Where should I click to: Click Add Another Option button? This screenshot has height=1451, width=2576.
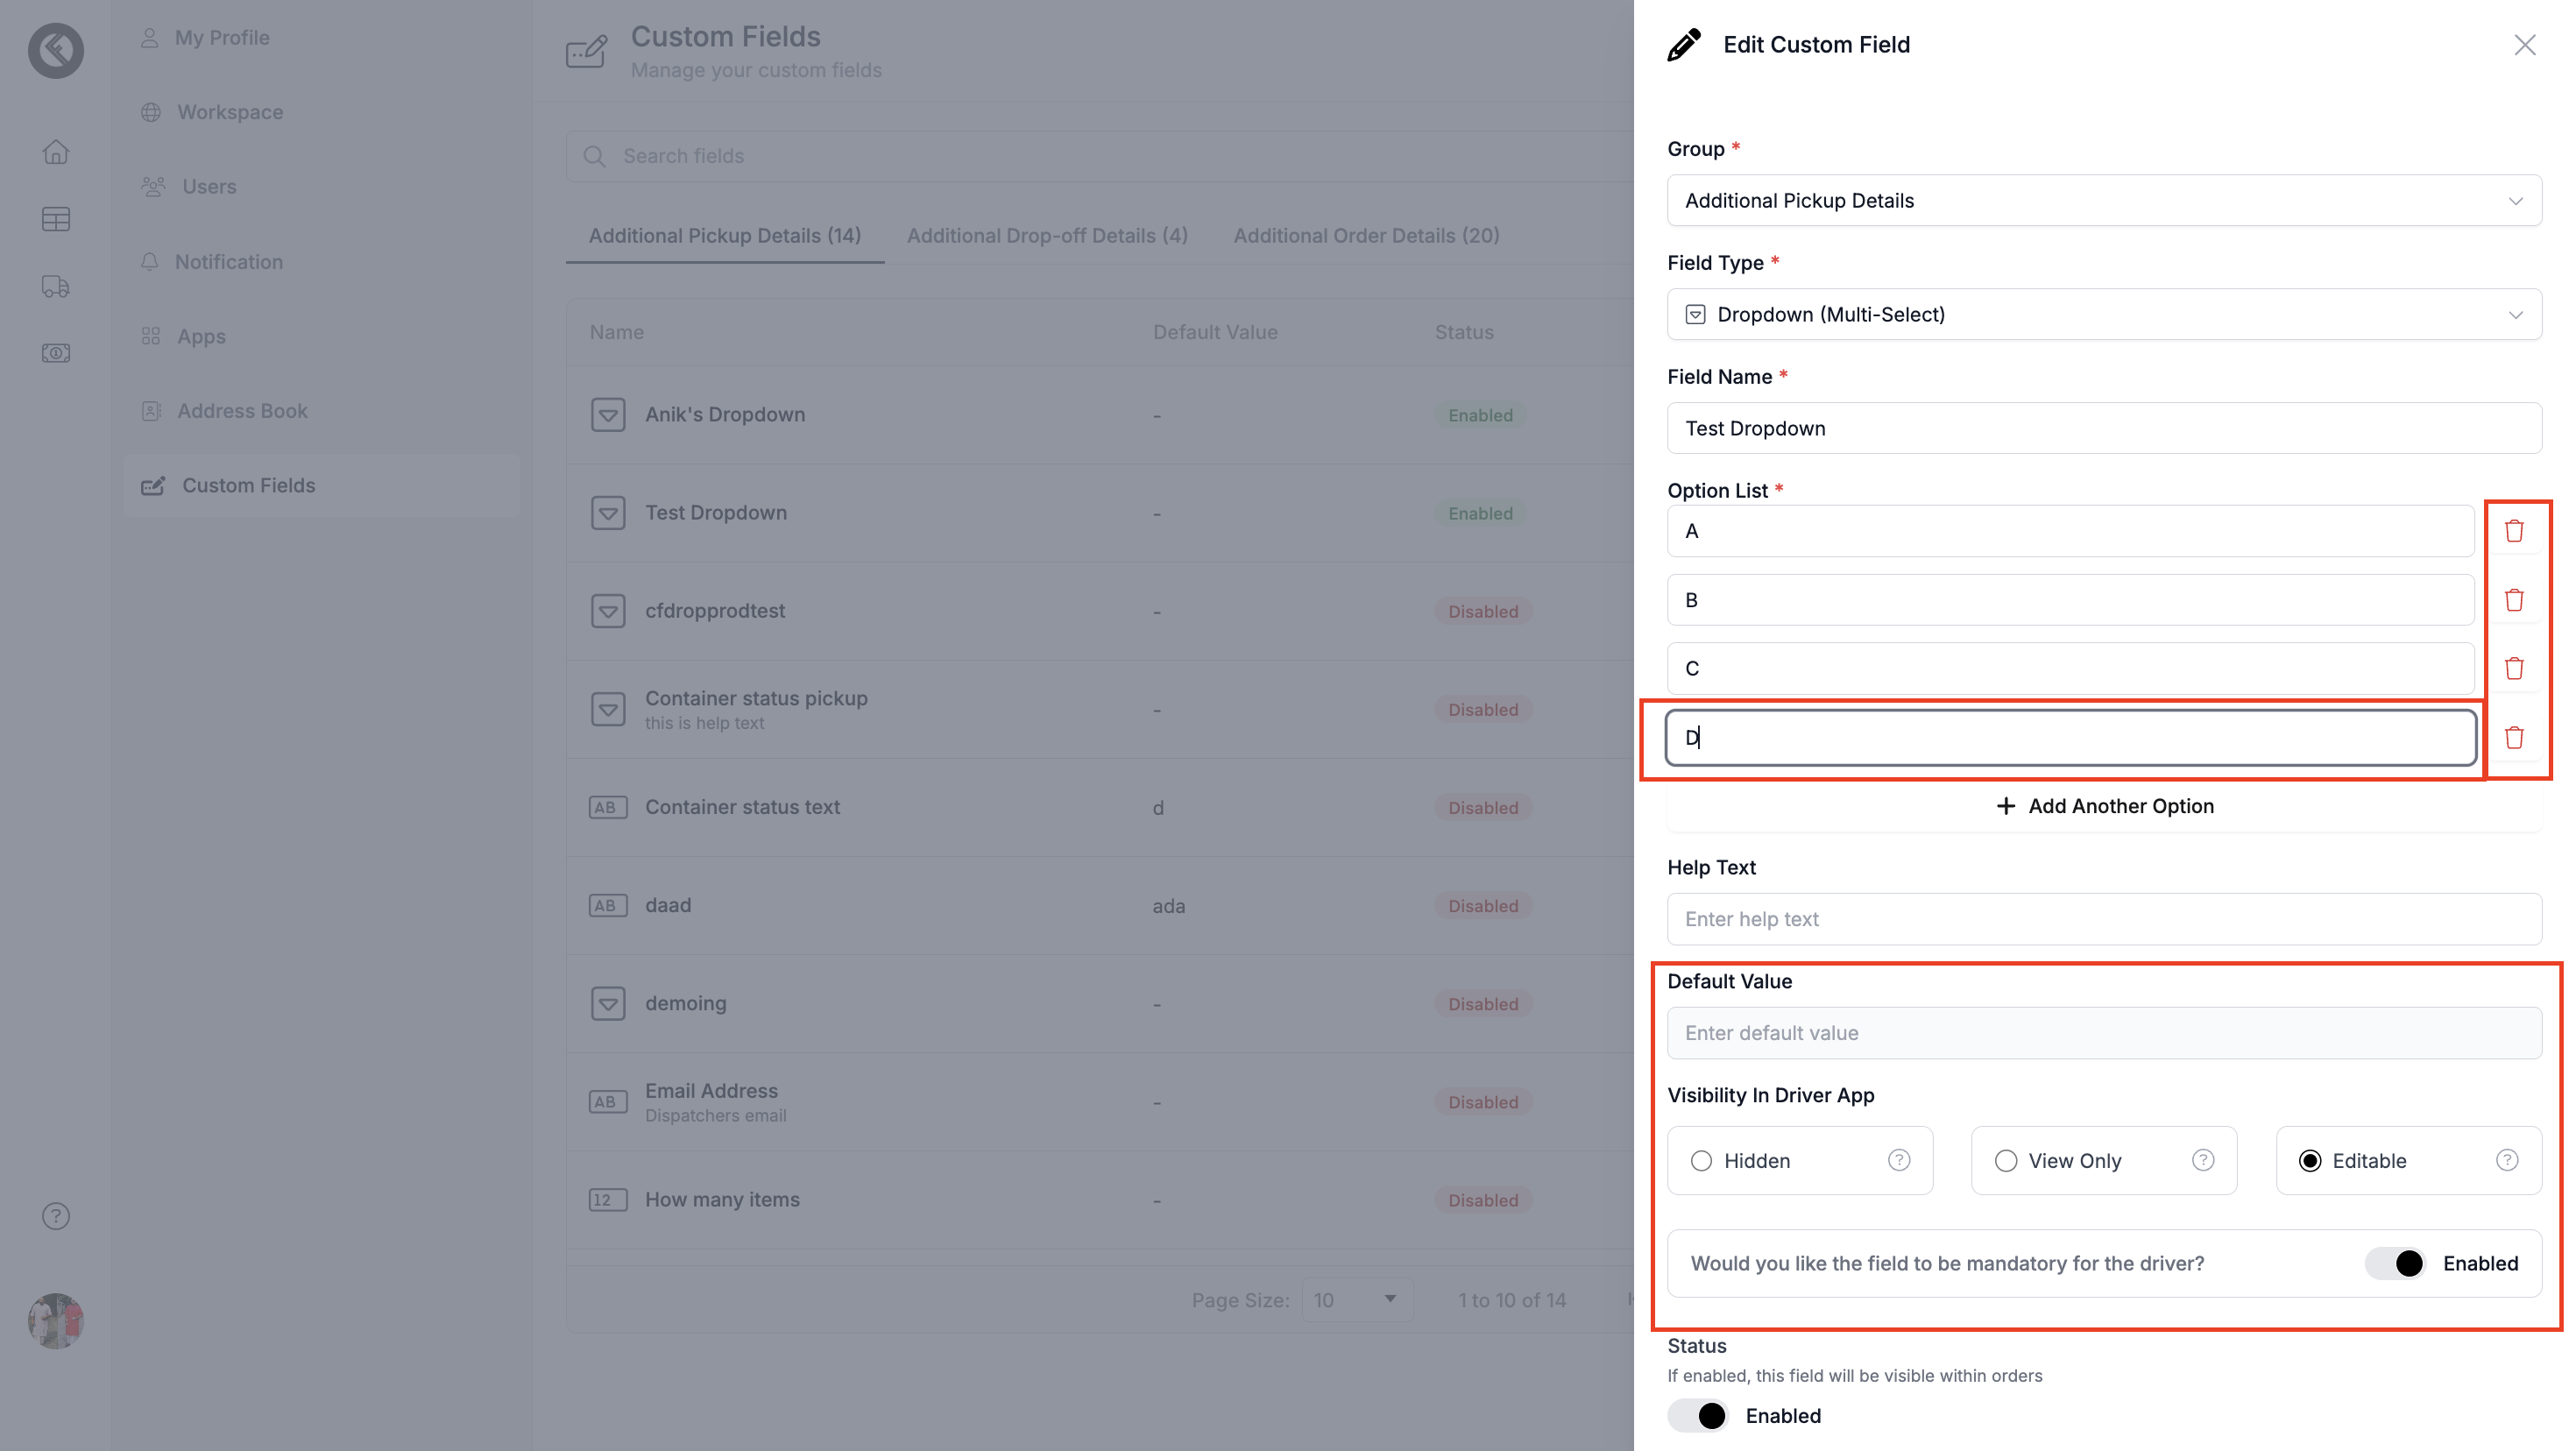tap(2104, 806)
